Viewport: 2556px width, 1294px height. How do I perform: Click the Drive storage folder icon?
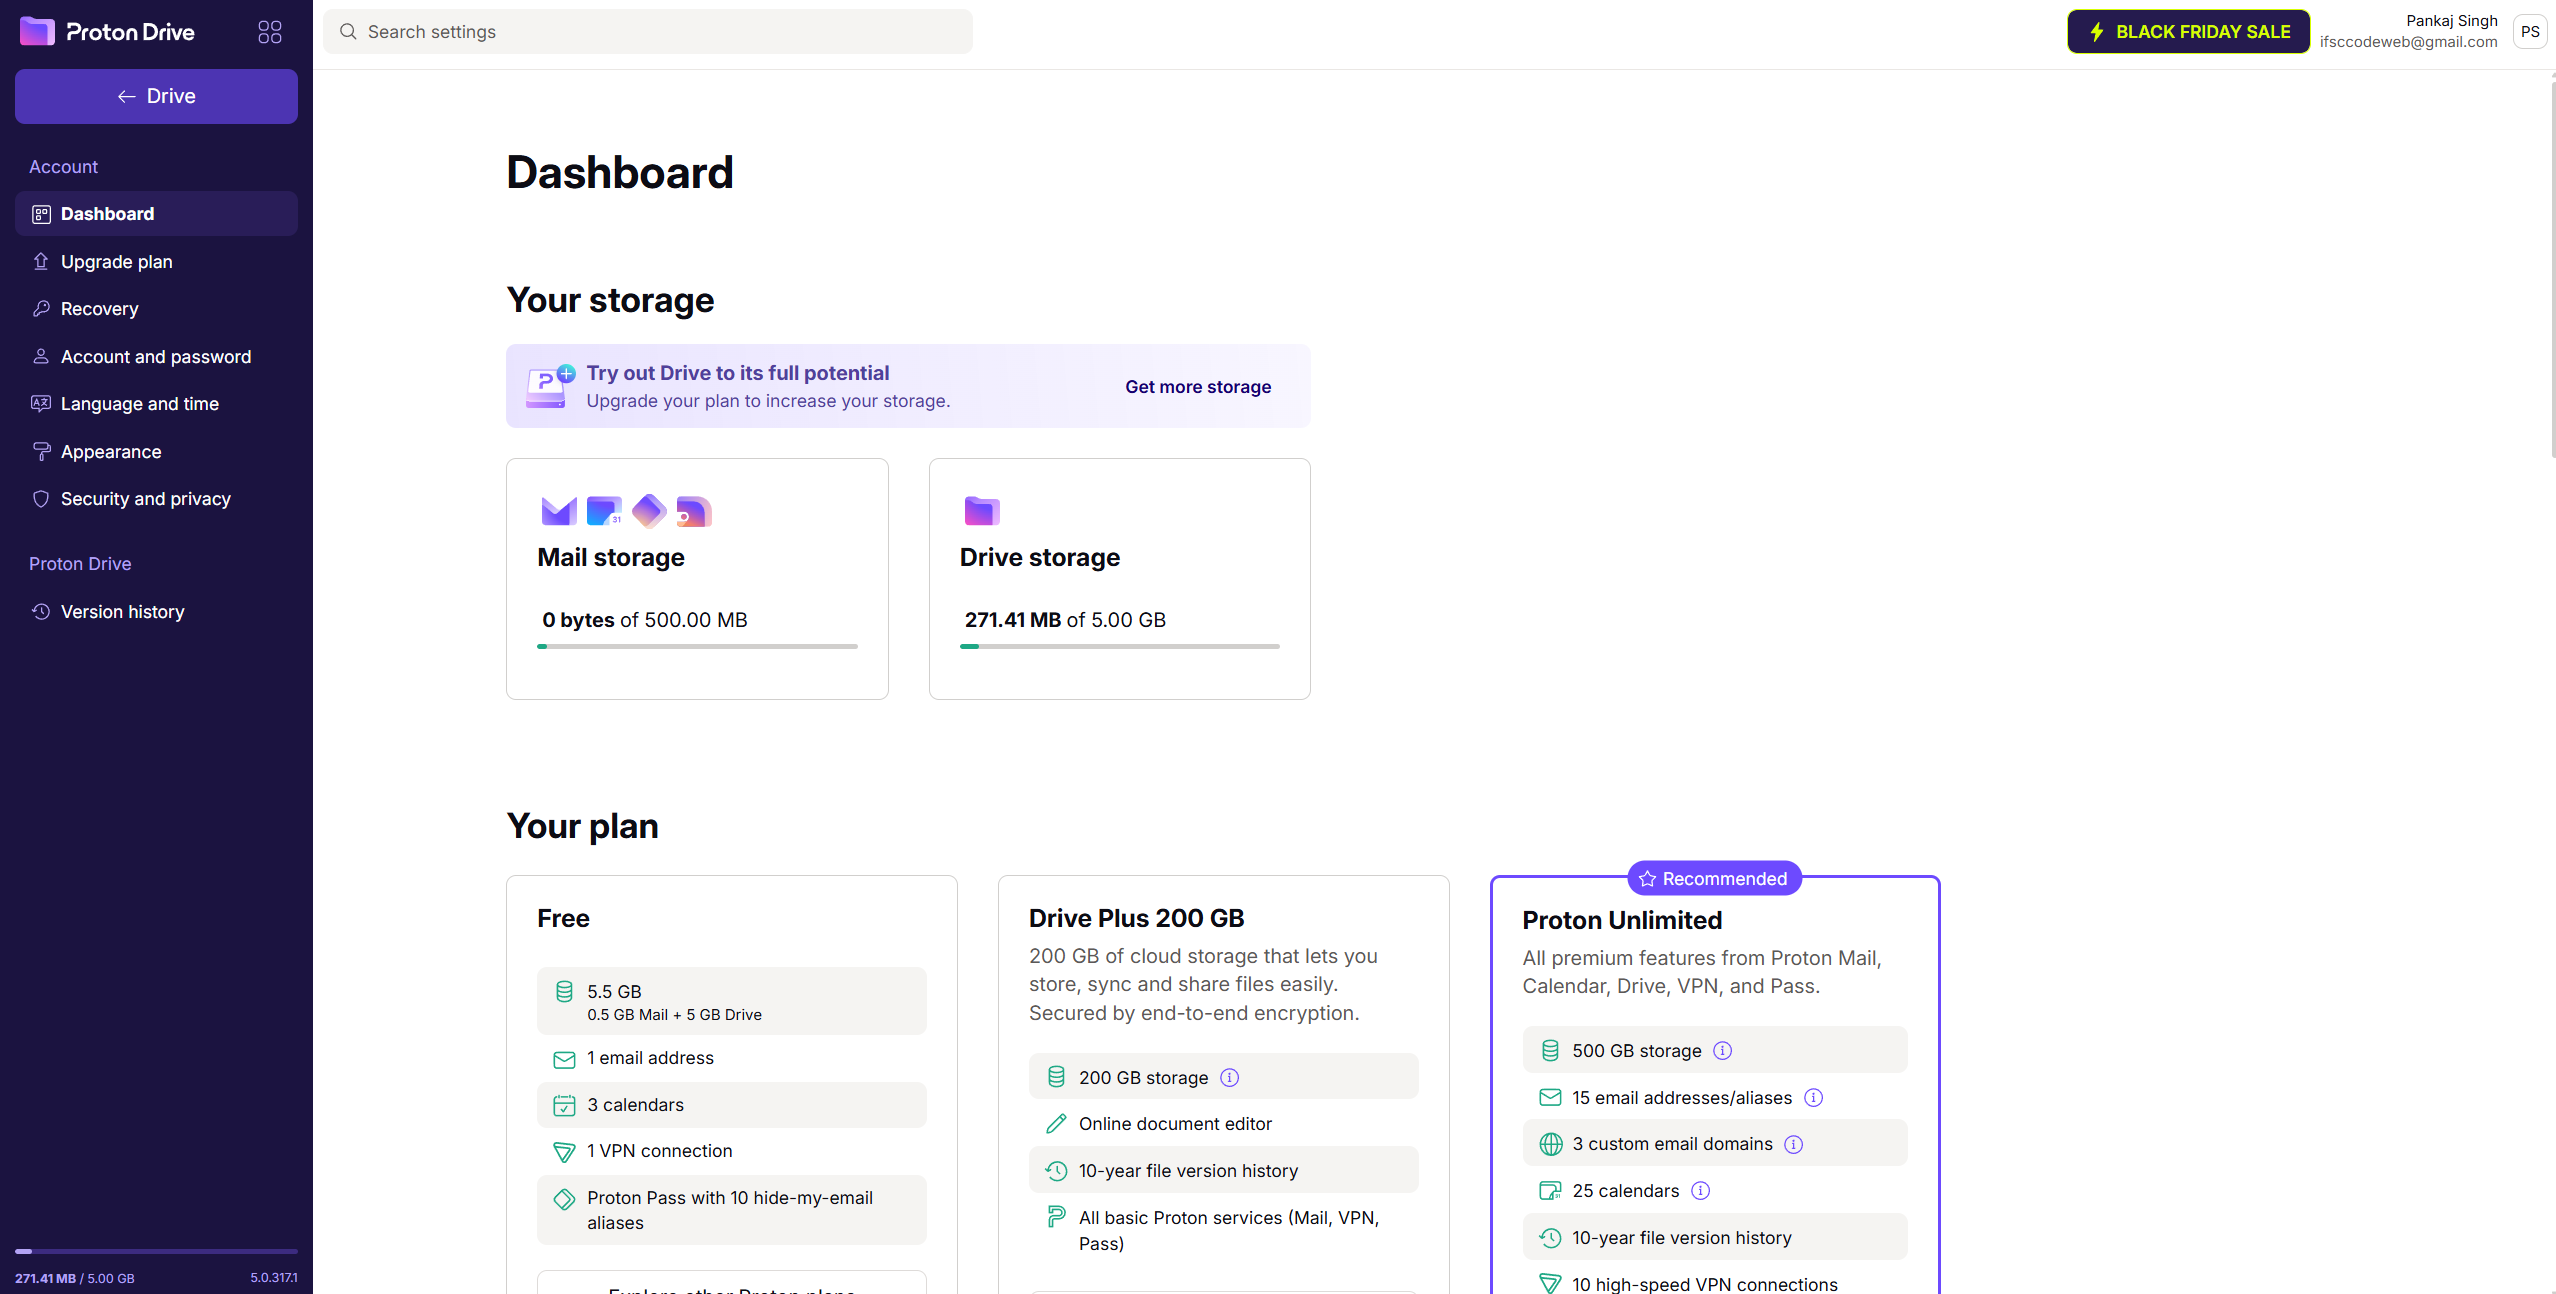[981, 510]
